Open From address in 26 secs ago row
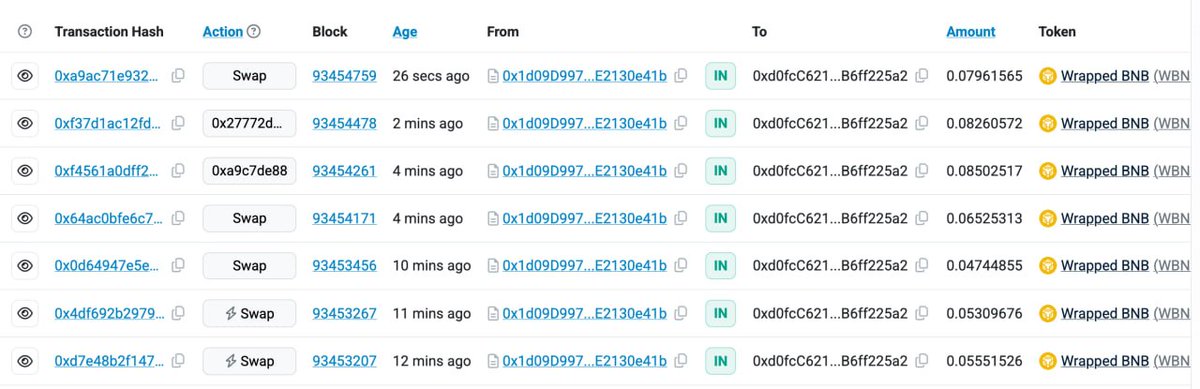 [x=584, y=76]
